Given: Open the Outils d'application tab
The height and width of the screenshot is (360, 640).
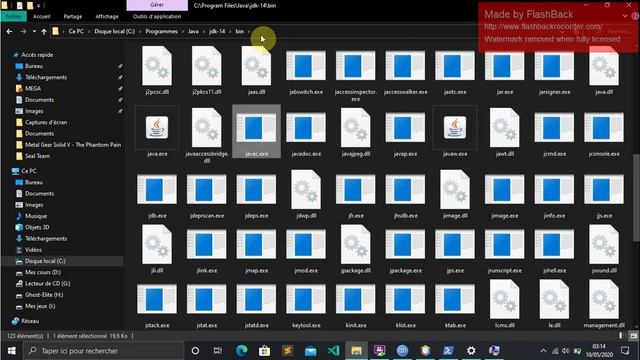Looking at the screenshot, I should click(x=157, y=16).
